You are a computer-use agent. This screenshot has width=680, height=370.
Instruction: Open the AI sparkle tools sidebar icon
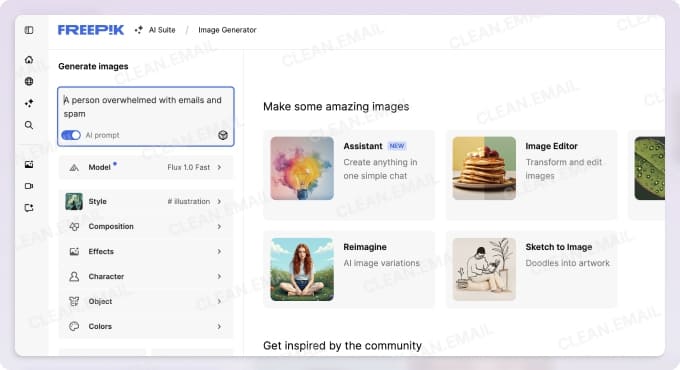point(29,103)
